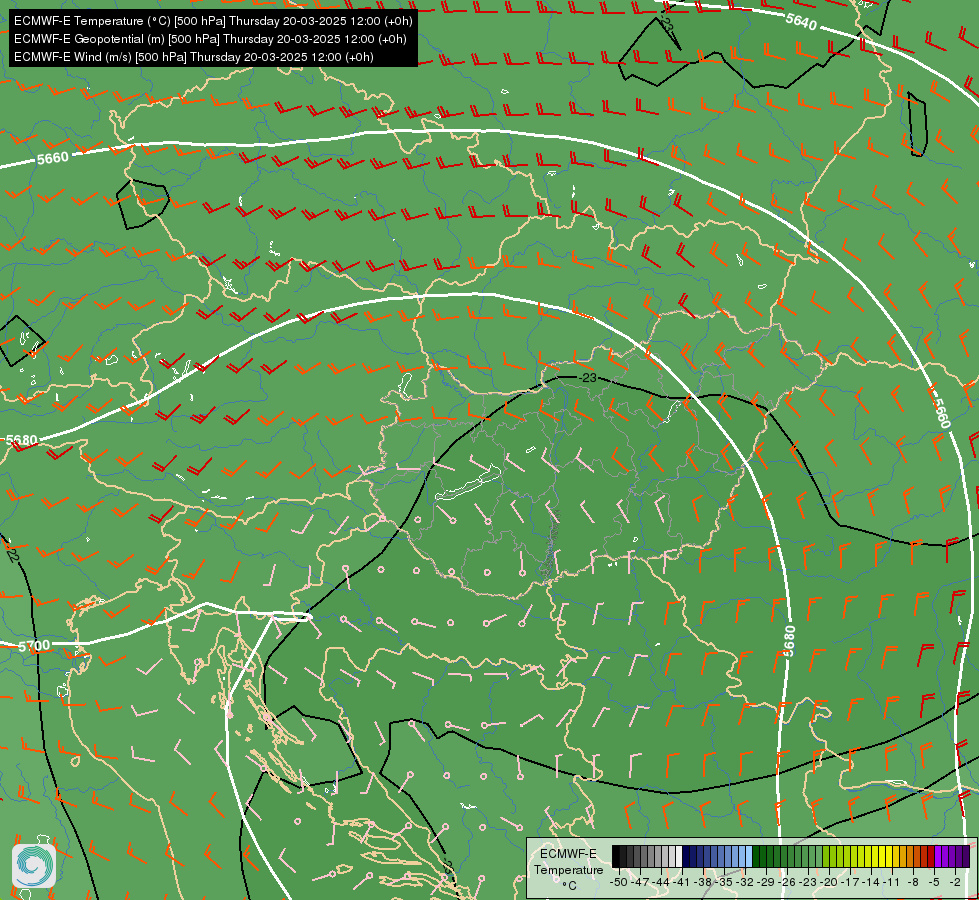Pick the blue section of the temperature color bar
The image size is (979, 900).
[x=717, y=857]
